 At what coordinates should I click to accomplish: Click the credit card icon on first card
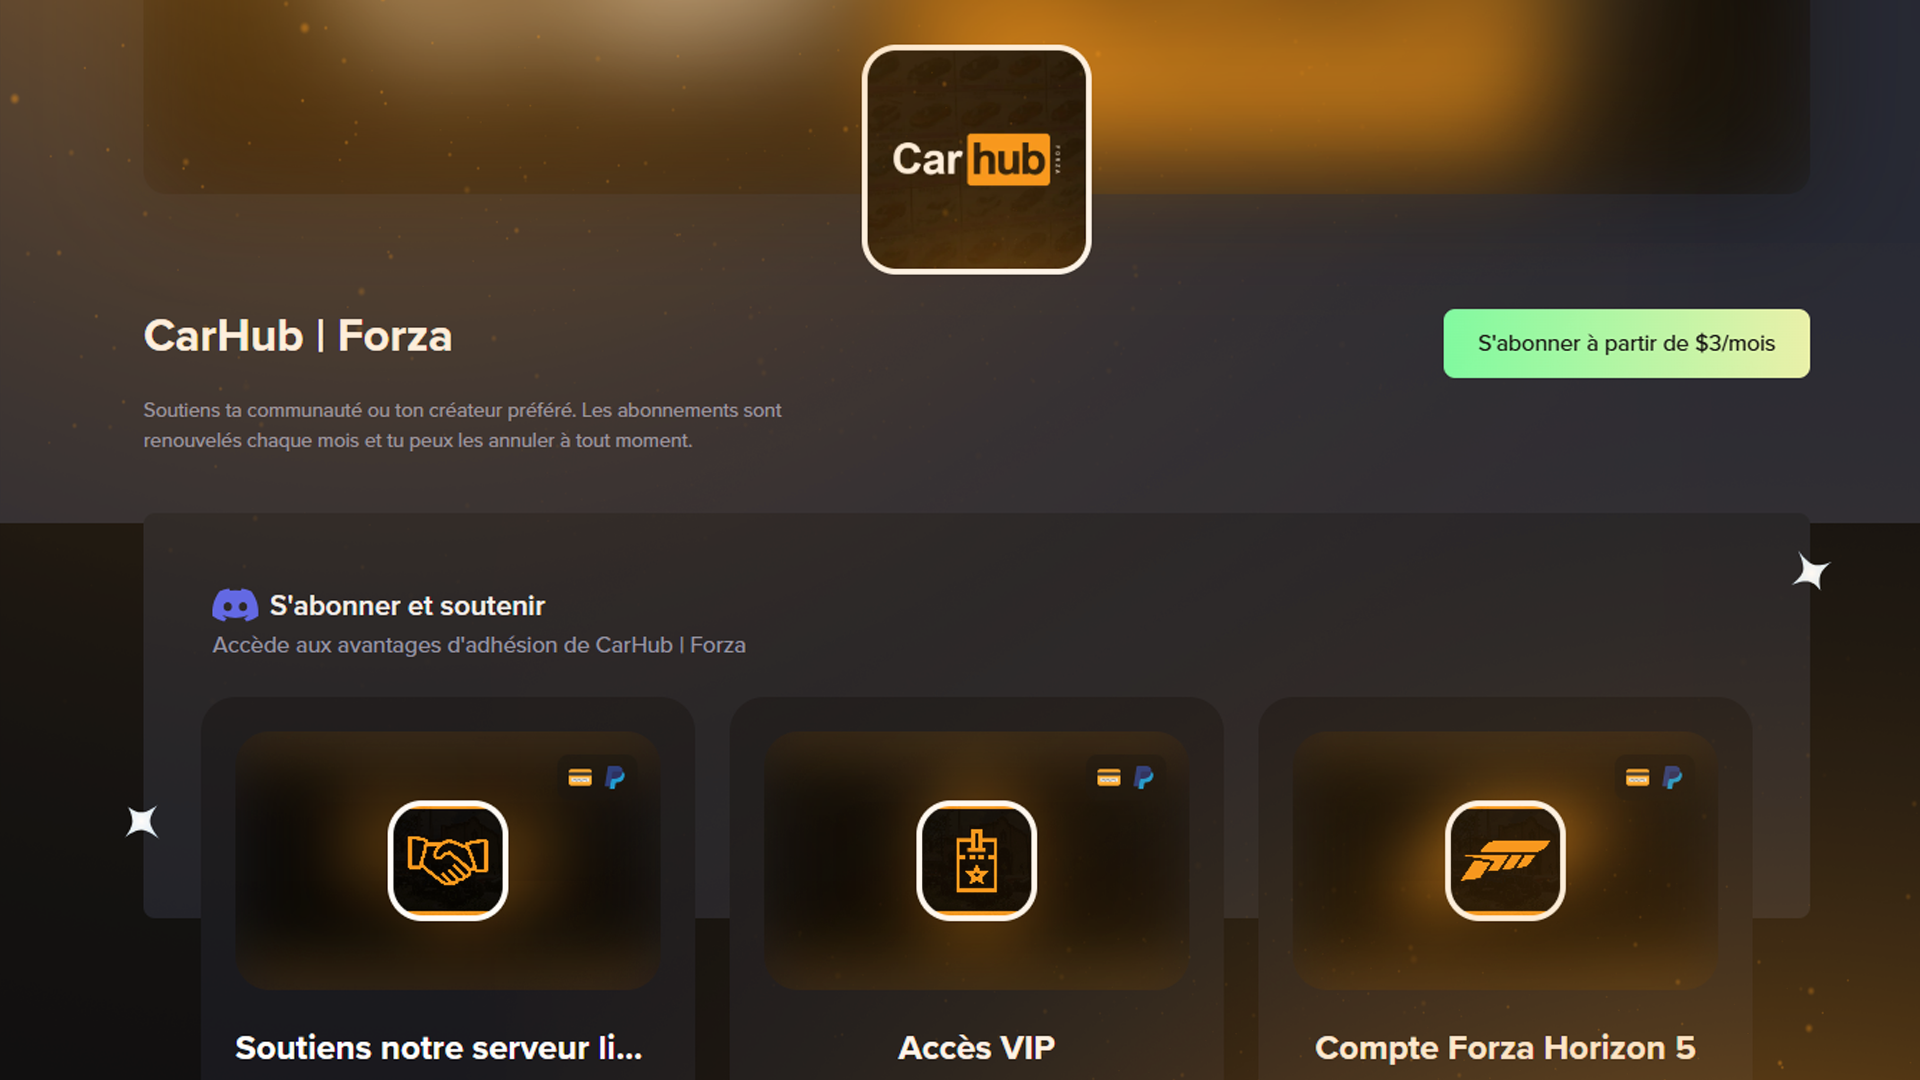pos(580,778)
